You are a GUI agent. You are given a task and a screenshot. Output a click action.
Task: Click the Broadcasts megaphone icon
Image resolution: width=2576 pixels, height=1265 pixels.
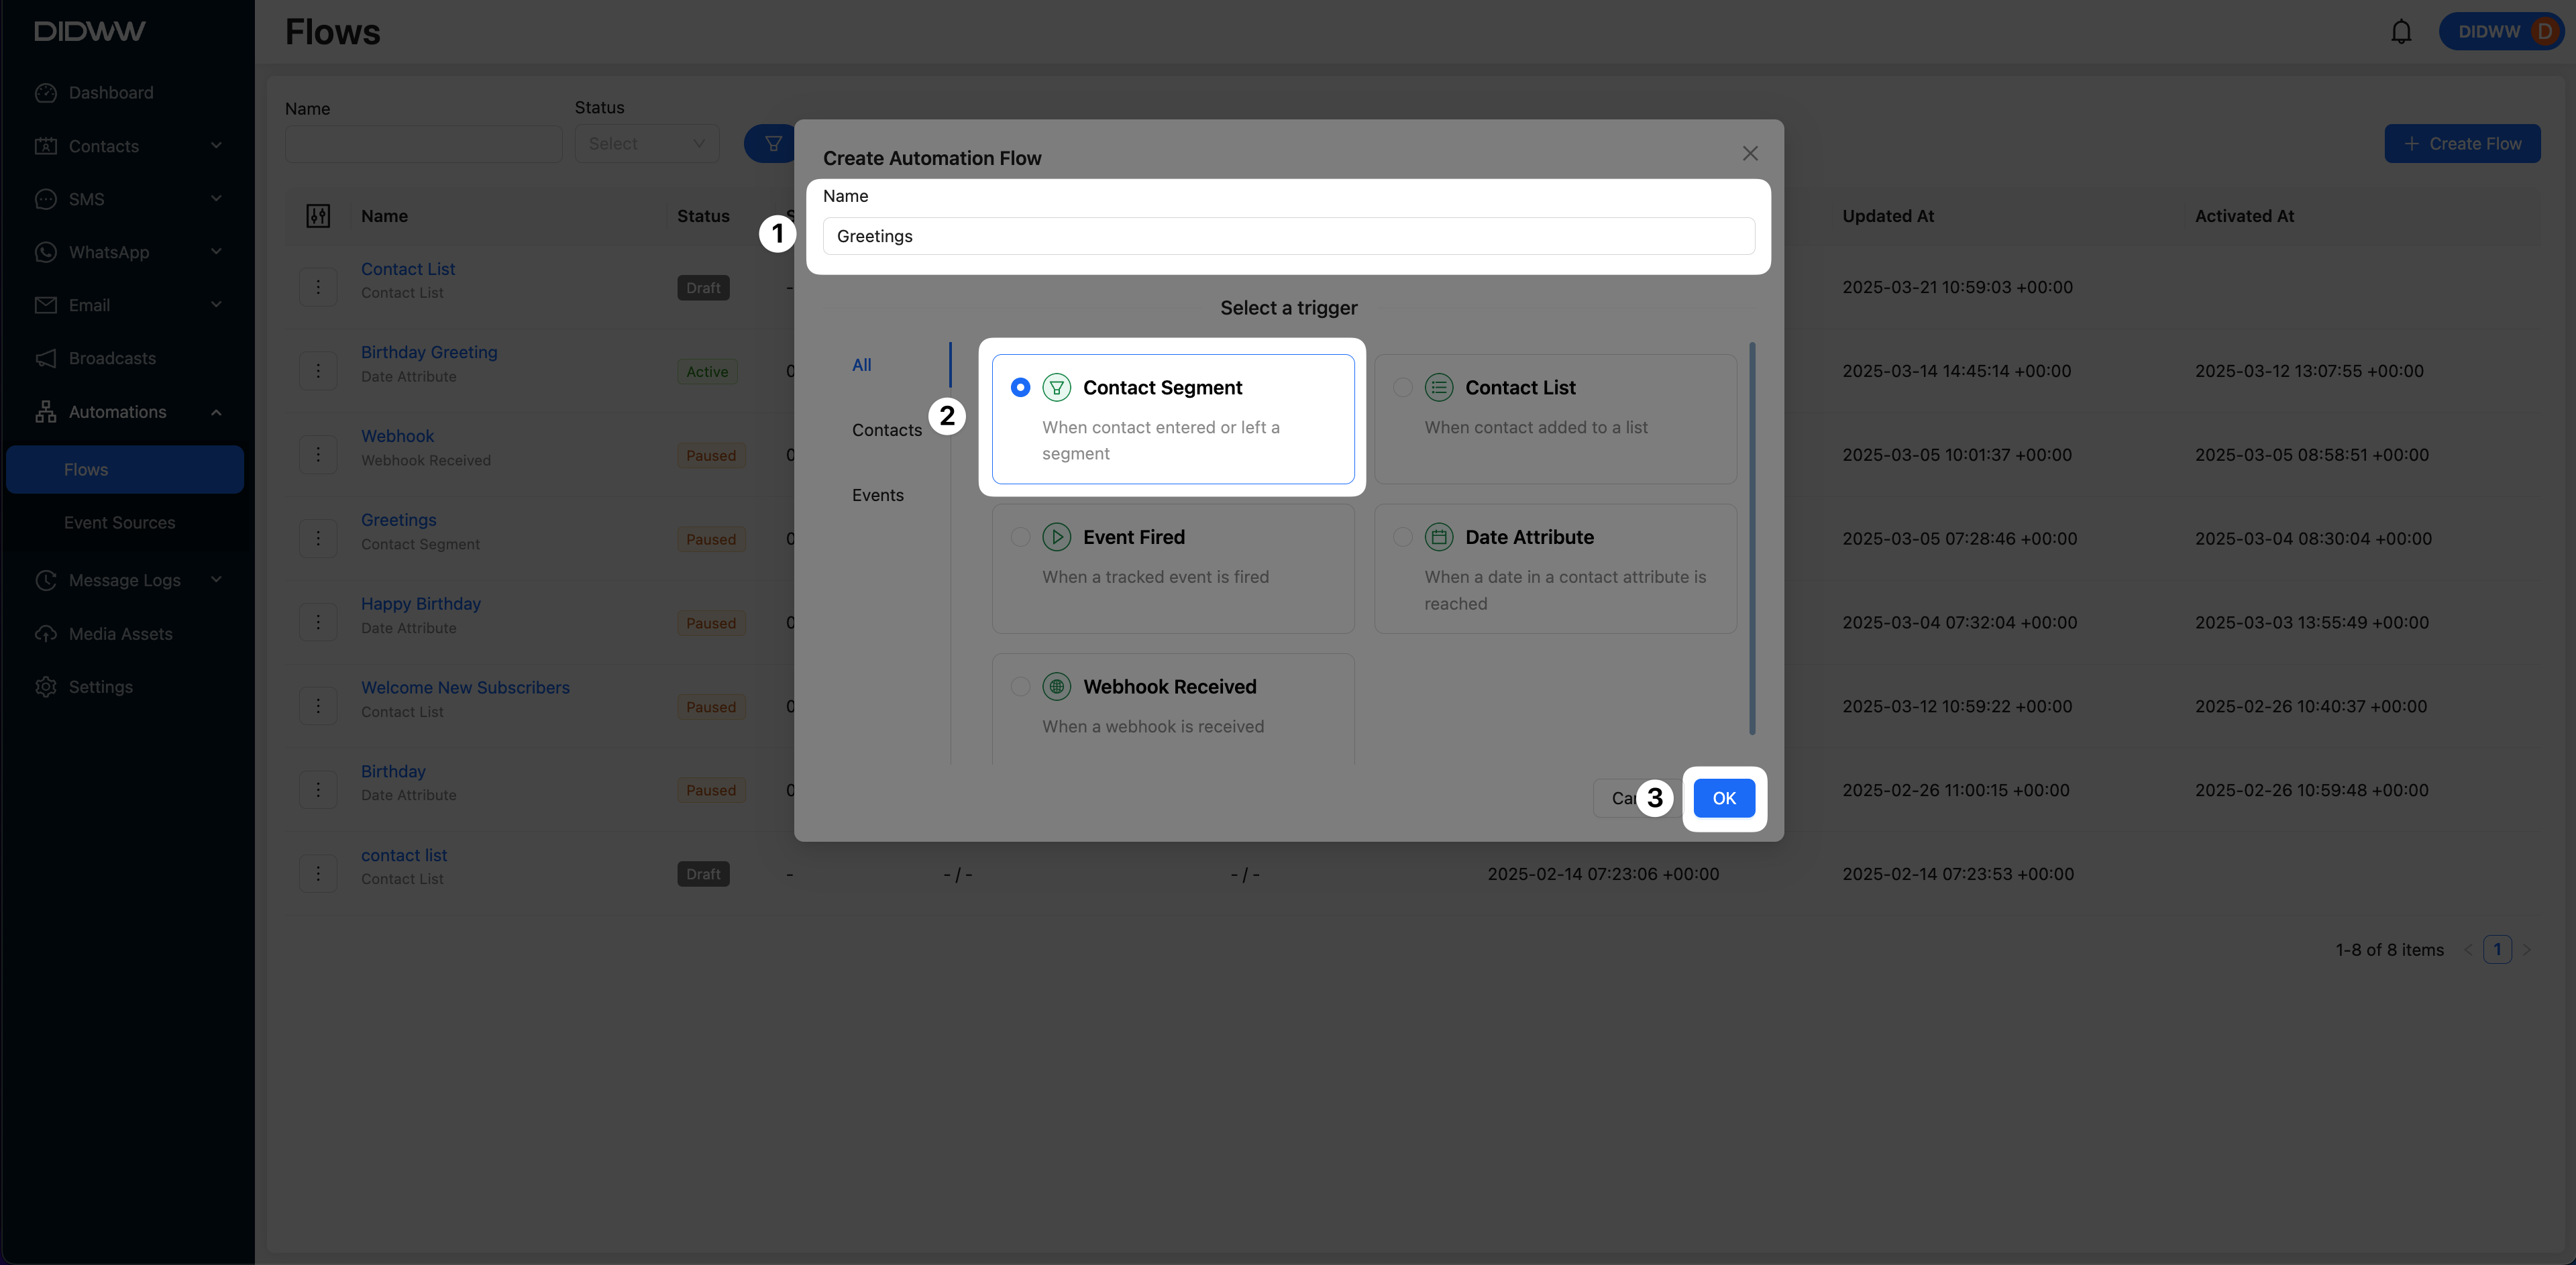click(x=46, y=358)
